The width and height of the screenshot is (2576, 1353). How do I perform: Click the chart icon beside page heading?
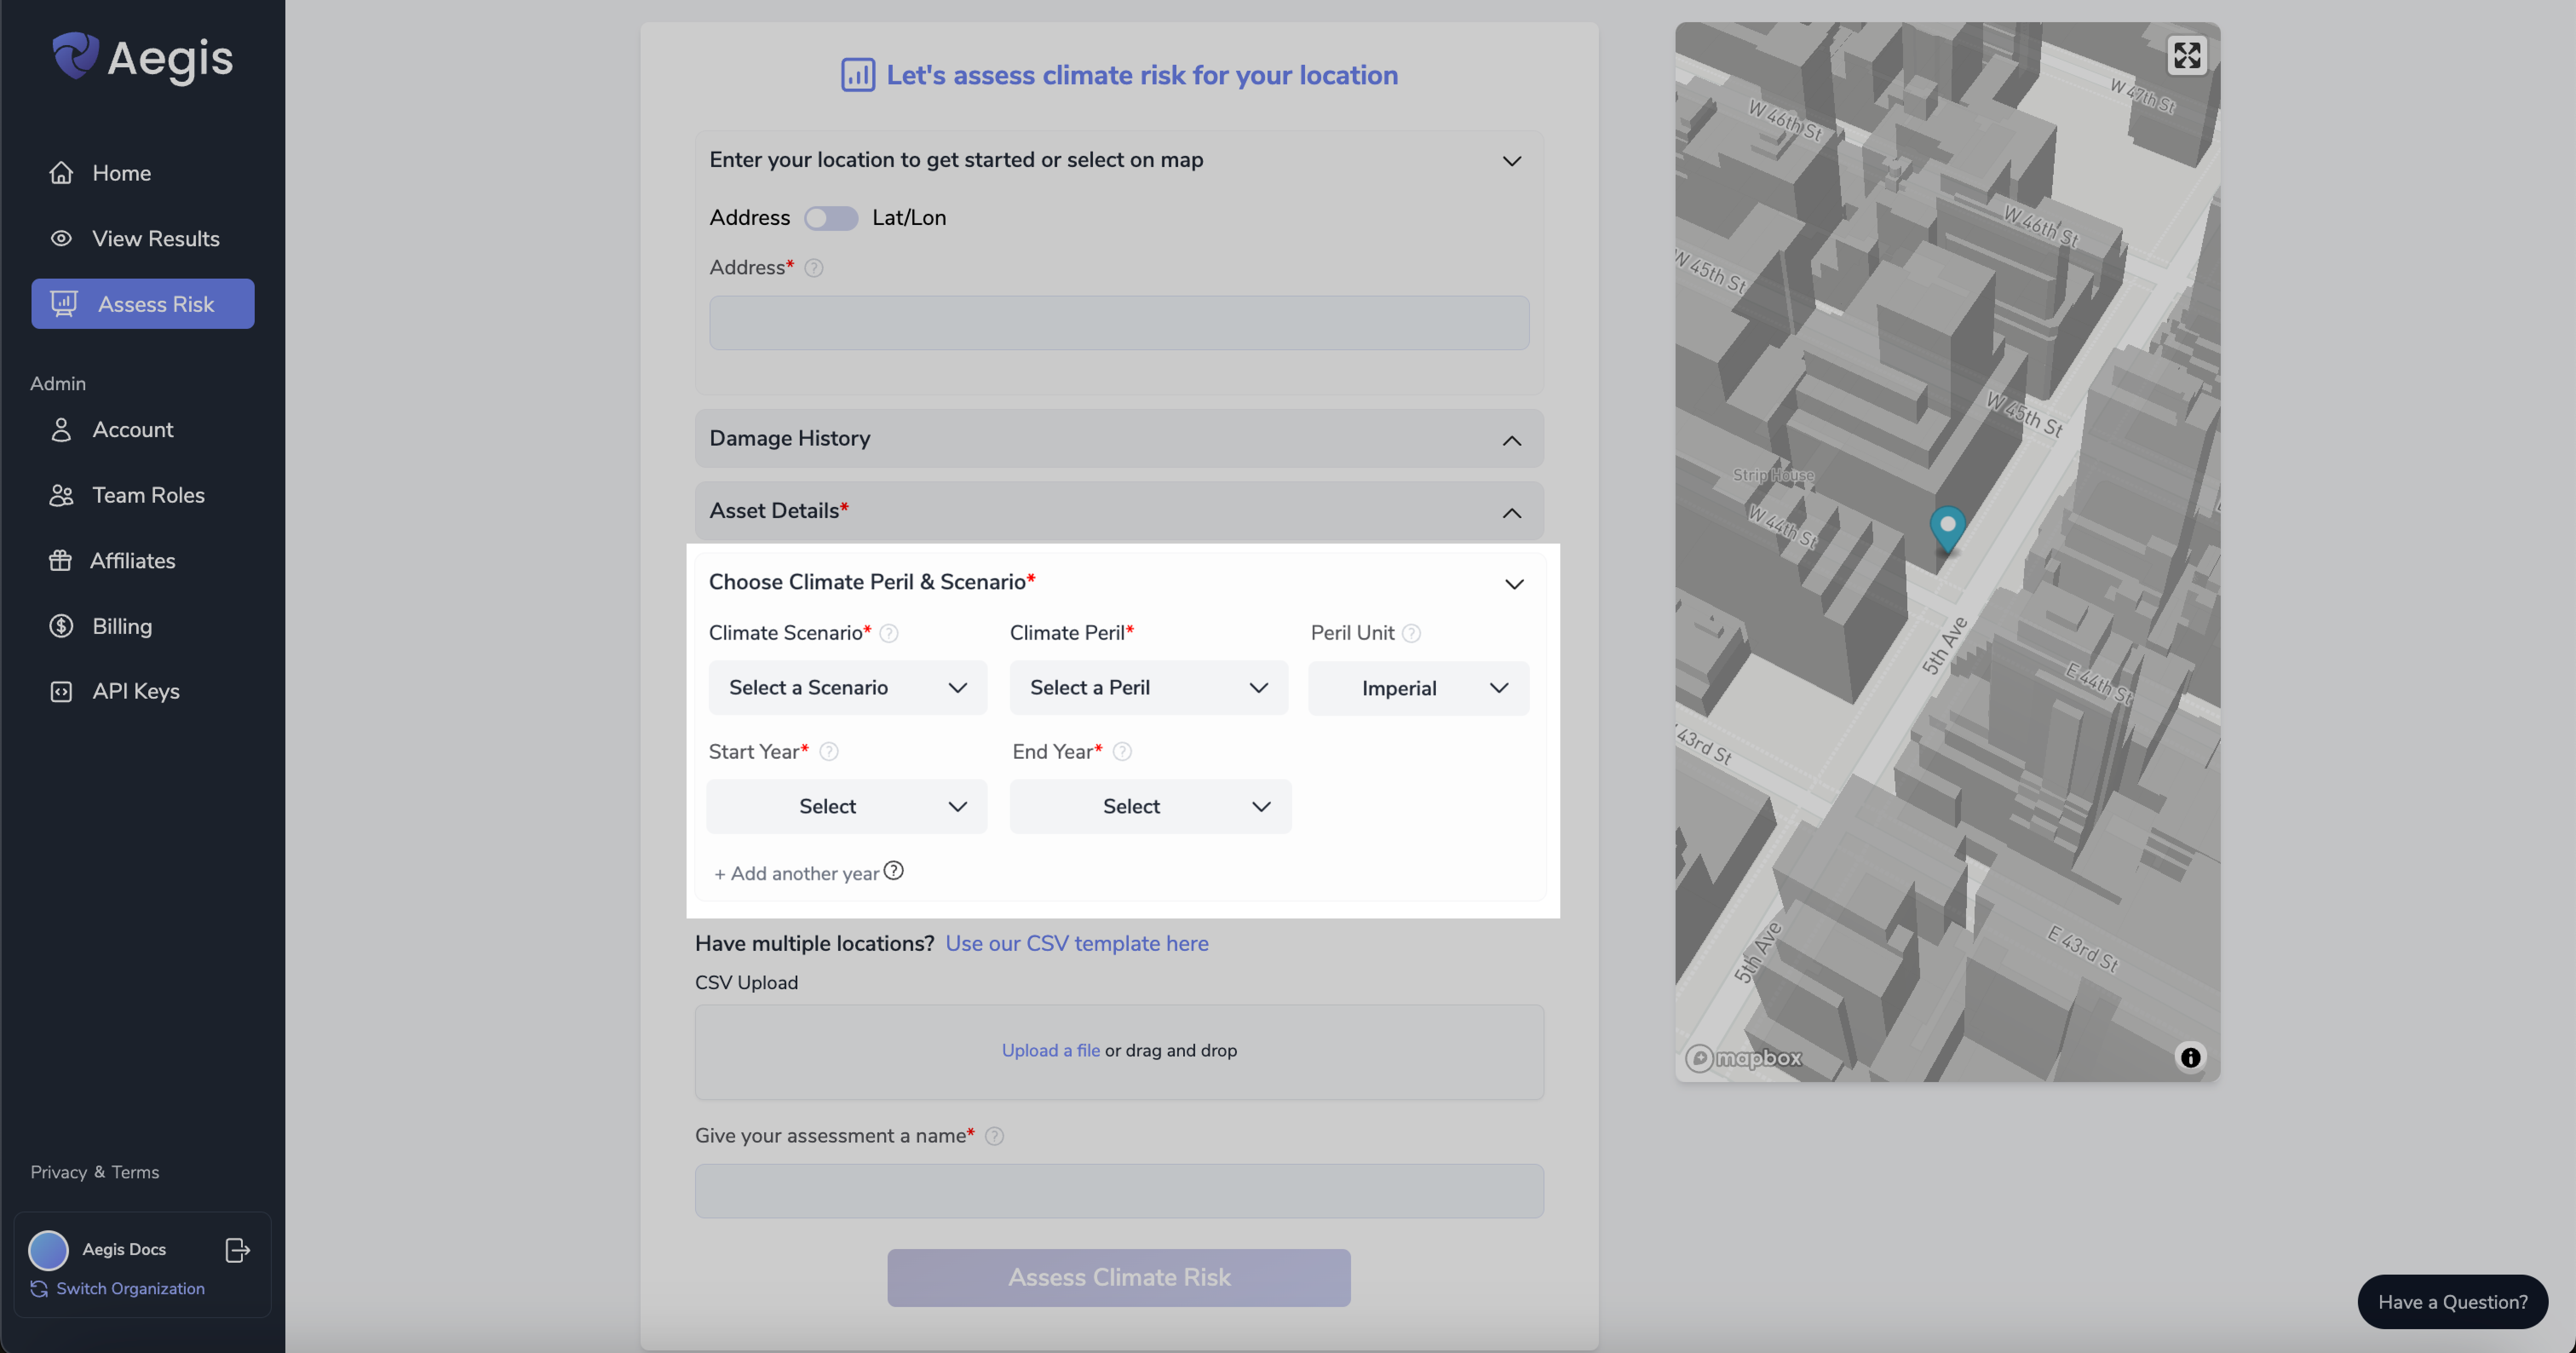857,75
